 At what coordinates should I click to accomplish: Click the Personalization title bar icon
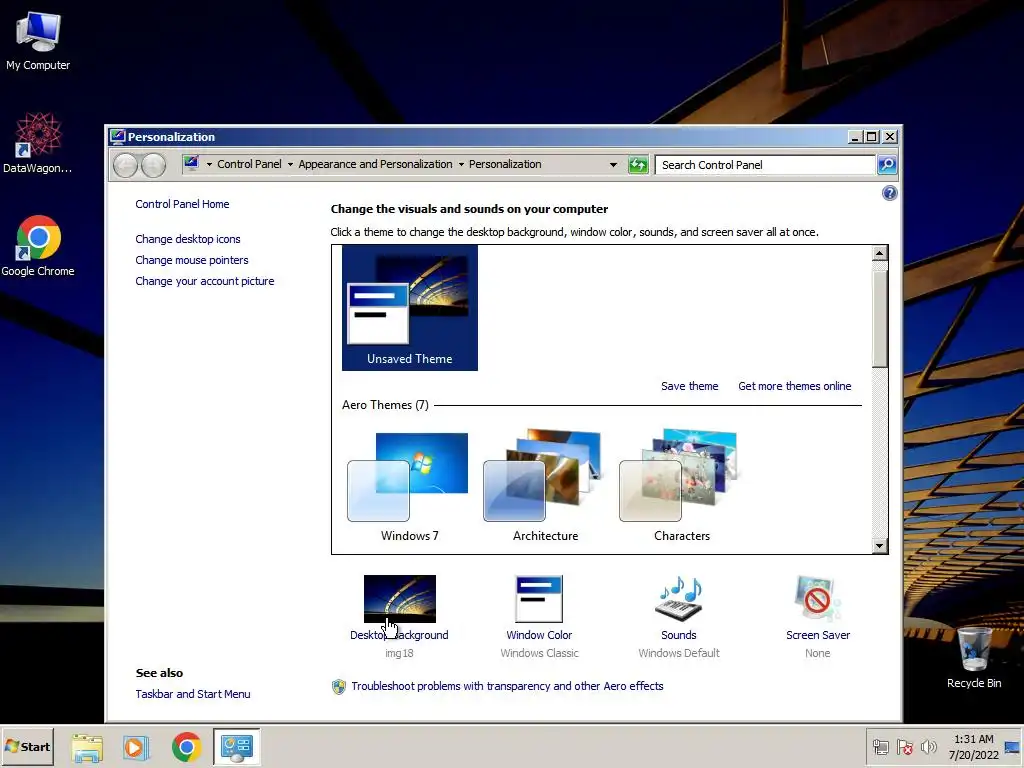(x=118, y=136)
